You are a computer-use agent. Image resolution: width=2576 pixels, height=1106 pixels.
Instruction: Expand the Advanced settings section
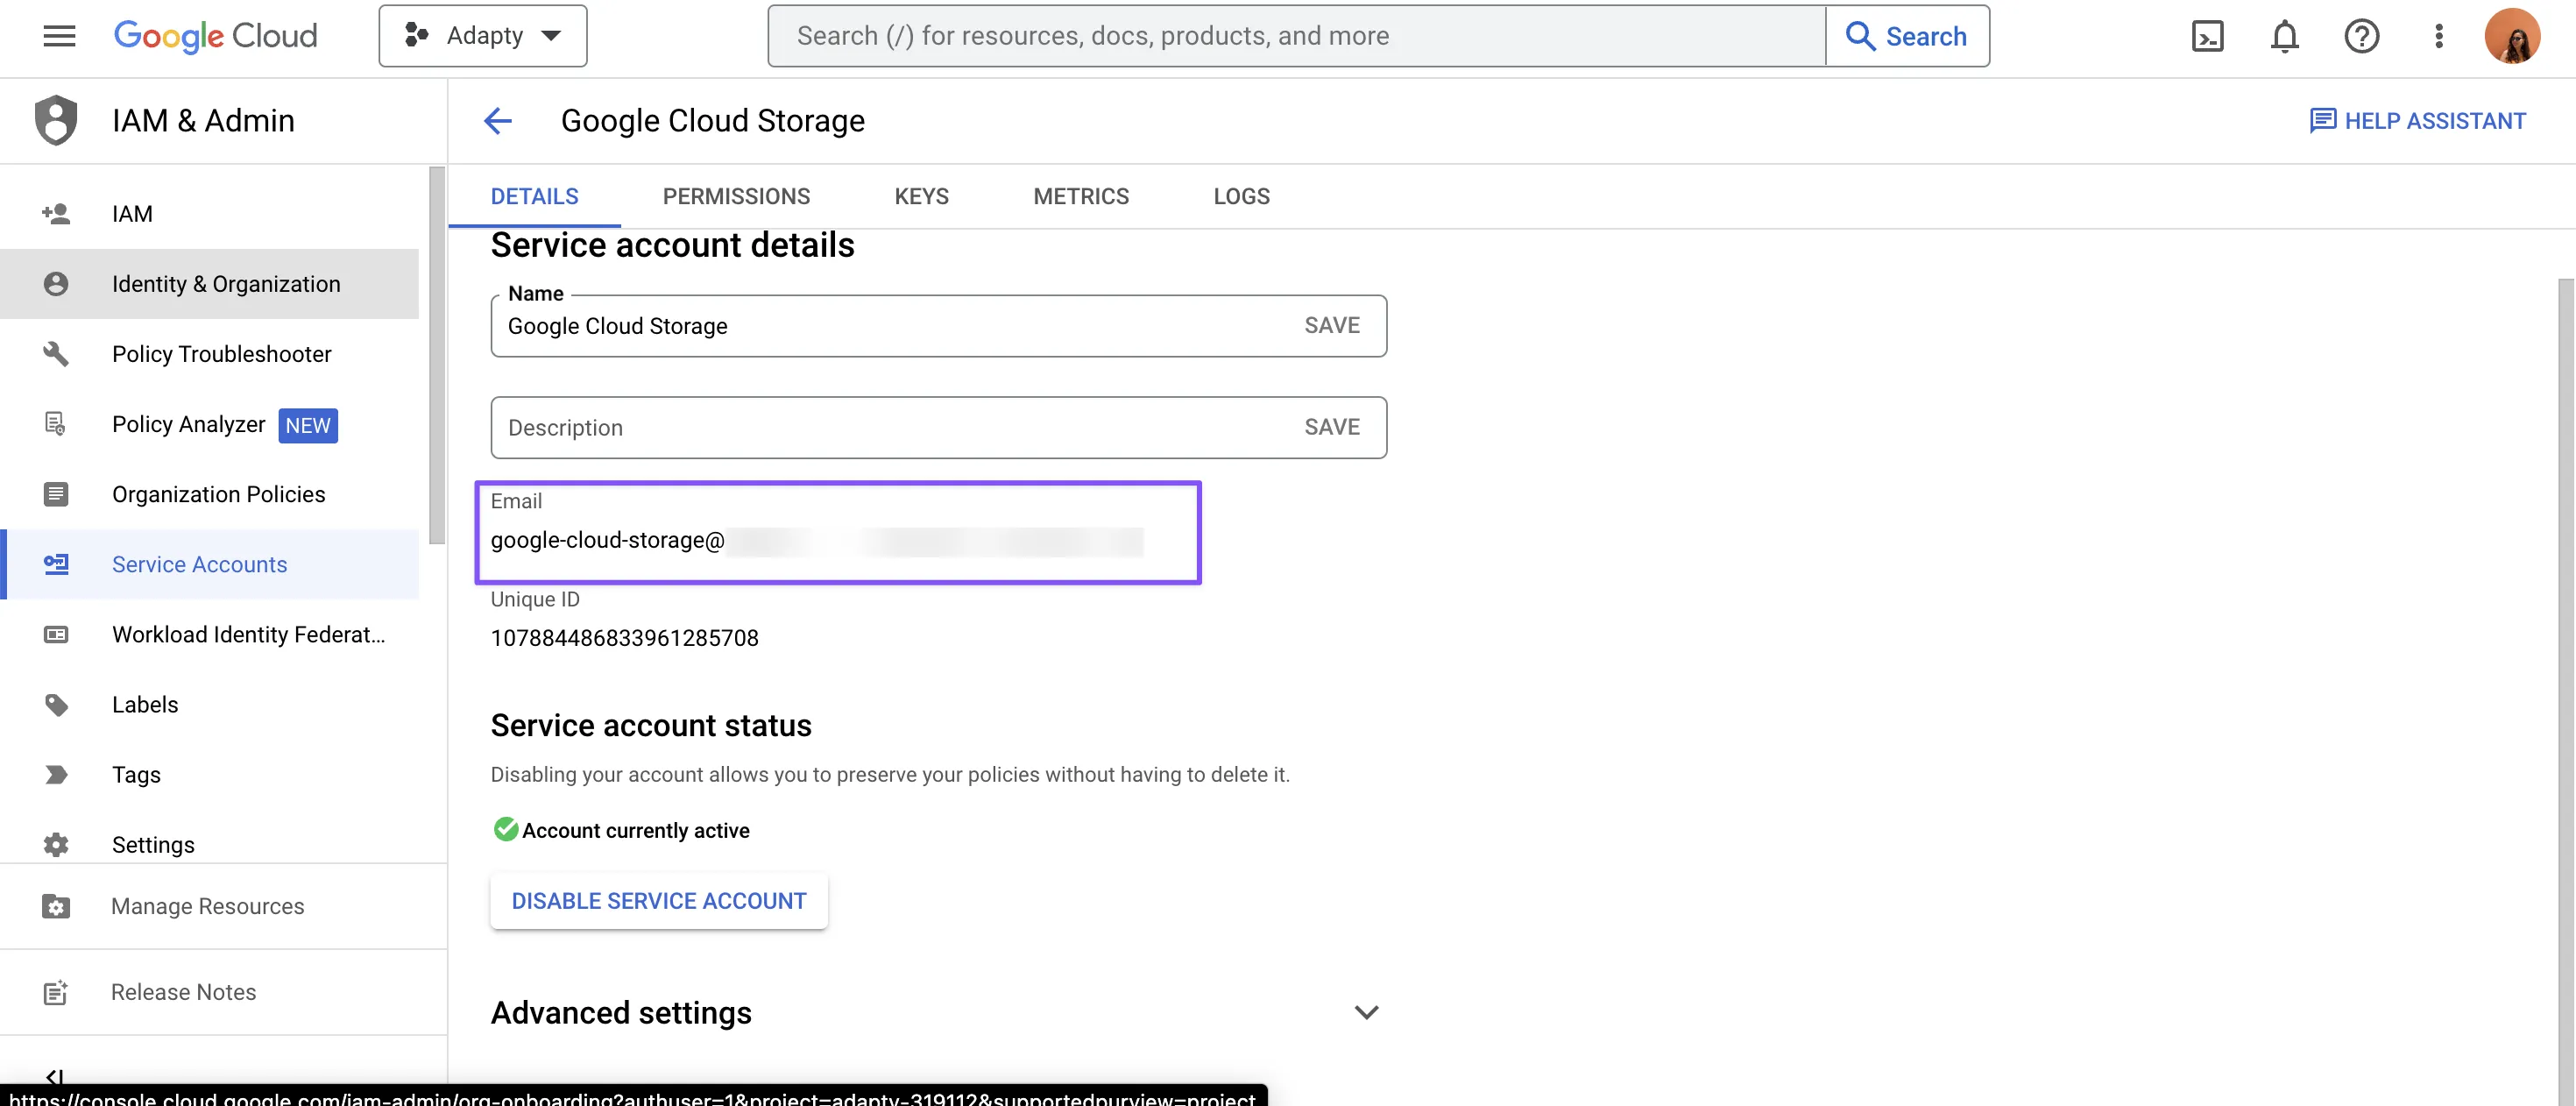point(1365,1012)
